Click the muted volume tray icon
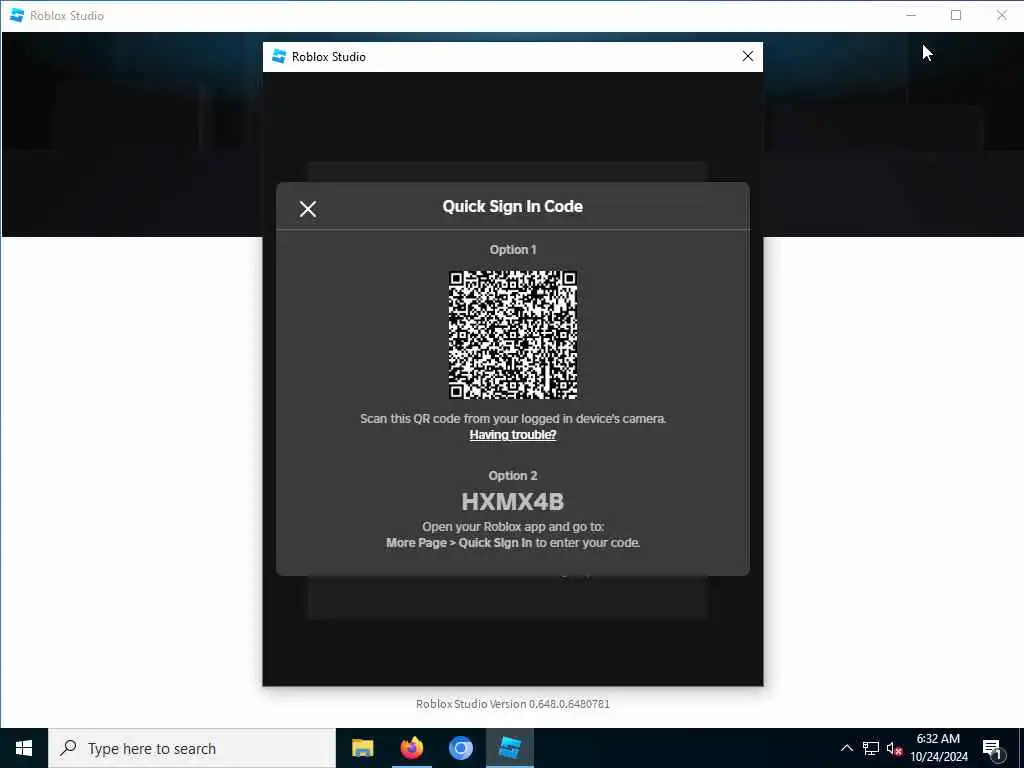 pyautogui.click(x=895, y=748)
